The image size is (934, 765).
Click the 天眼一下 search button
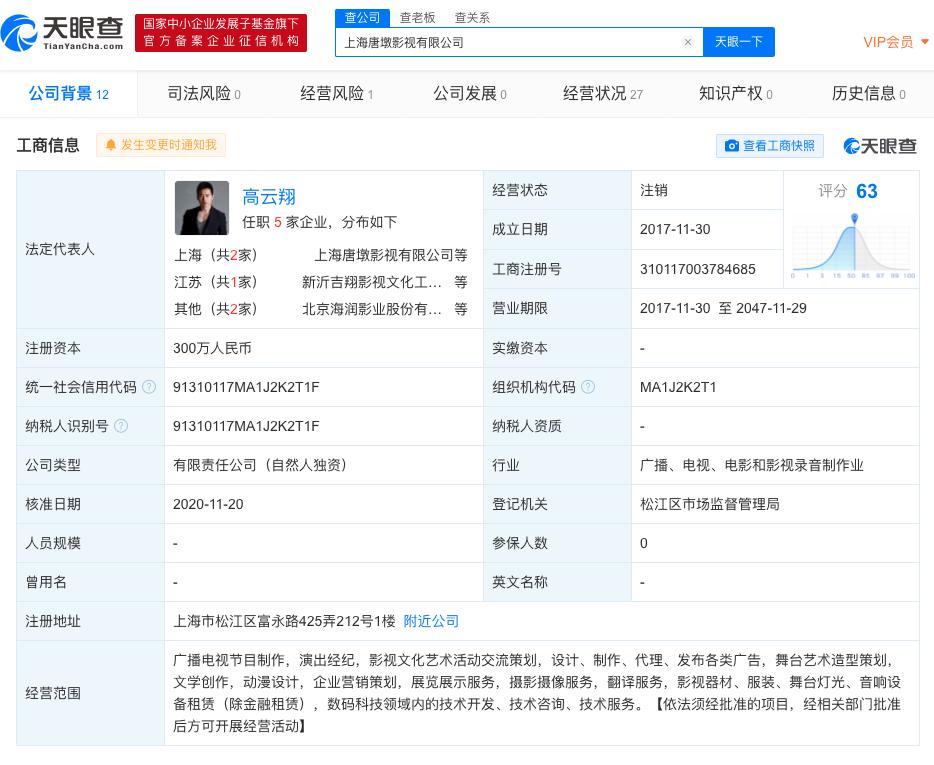[739, 42]
